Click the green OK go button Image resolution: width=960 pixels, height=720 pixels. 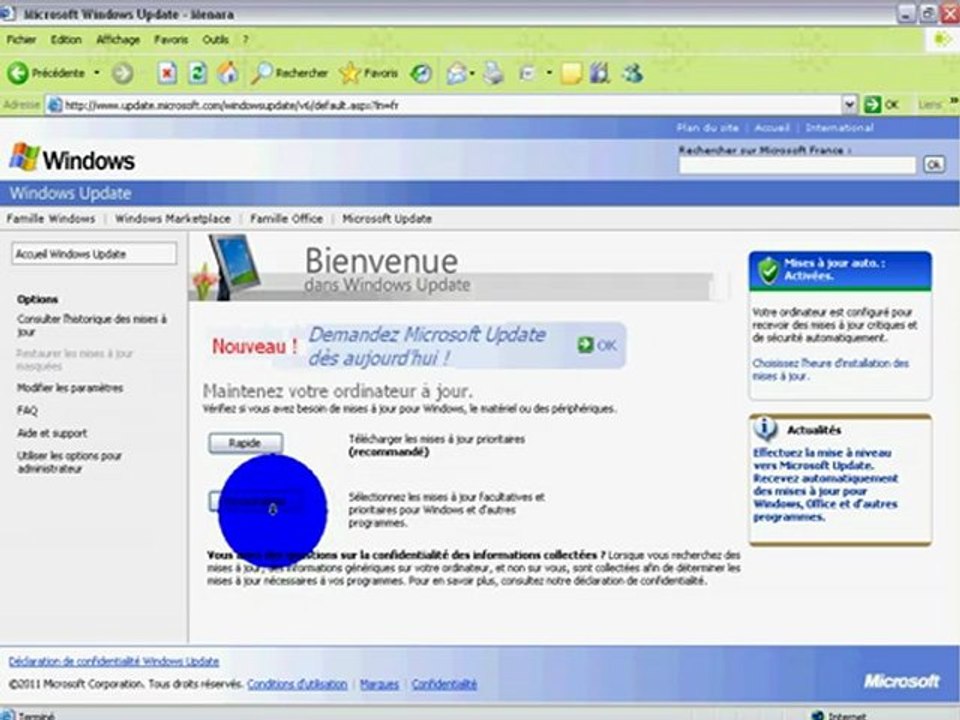tap(880, 105)
